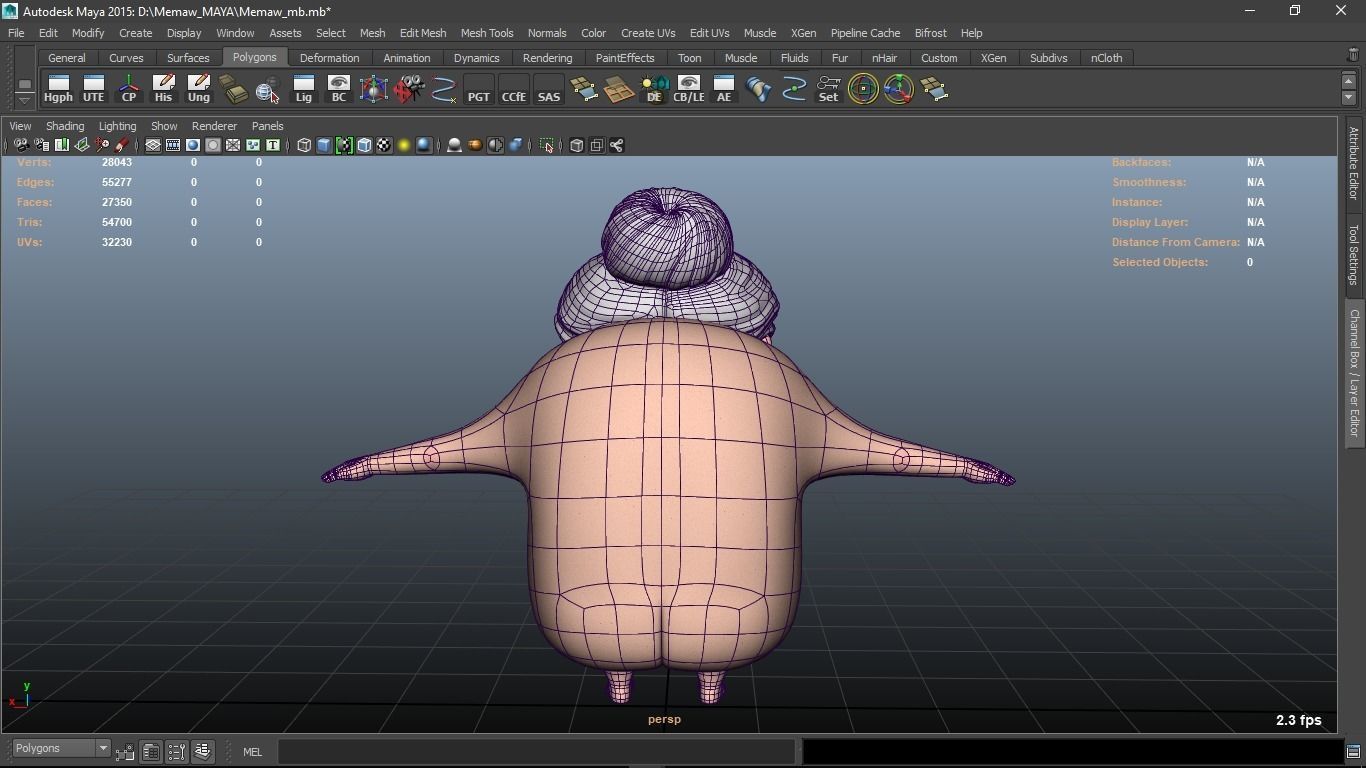
Task: Run the CP center pivot shelf icon
Action: (128, 89)
